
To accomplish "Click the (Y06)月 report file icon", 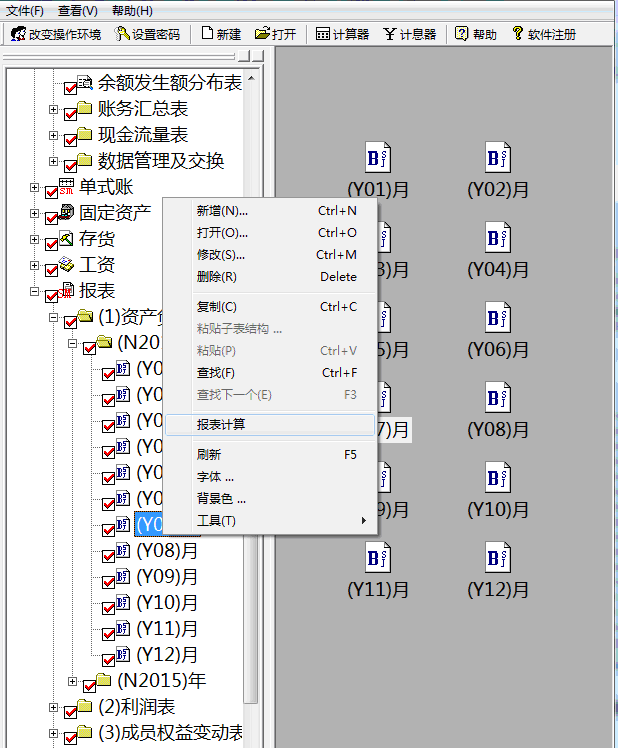I will pyautogui.click(x=497, y=318).
